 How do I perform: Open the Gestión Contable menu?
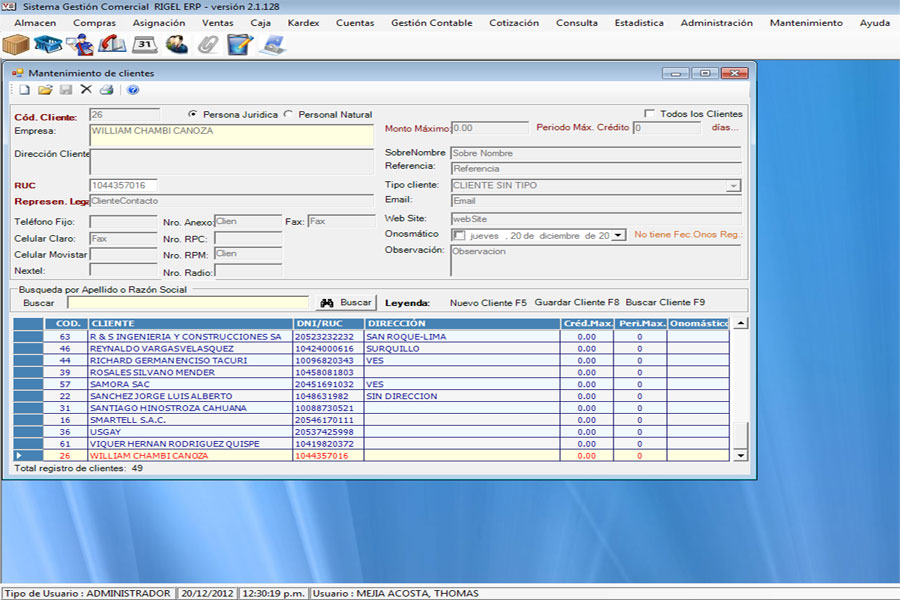431,23
